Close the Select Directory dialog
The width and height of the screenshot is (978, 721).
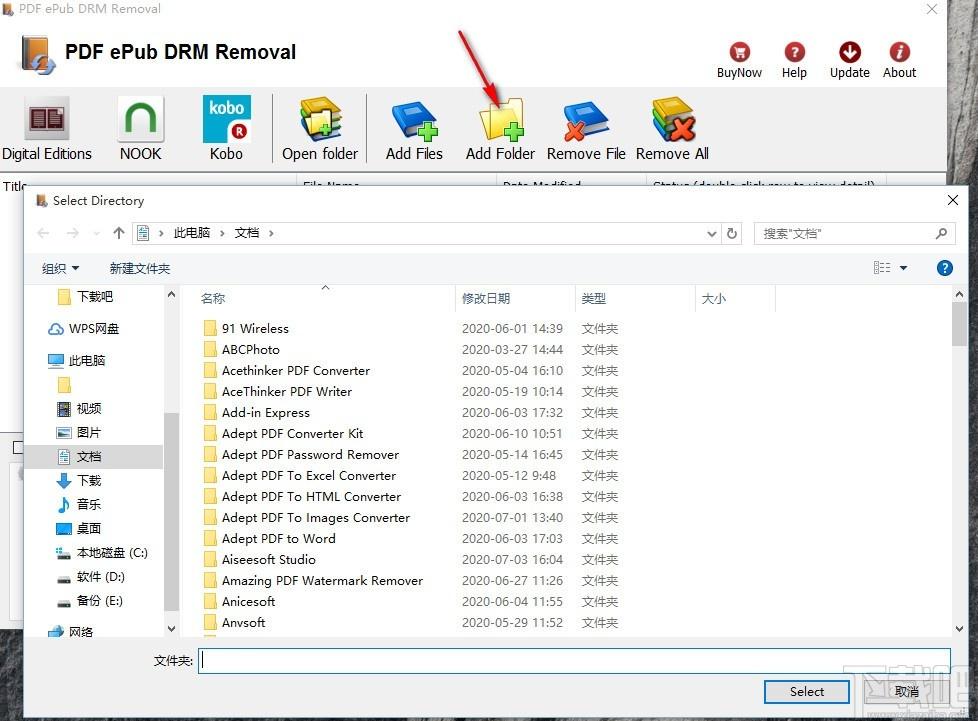(x=952, y=200)
